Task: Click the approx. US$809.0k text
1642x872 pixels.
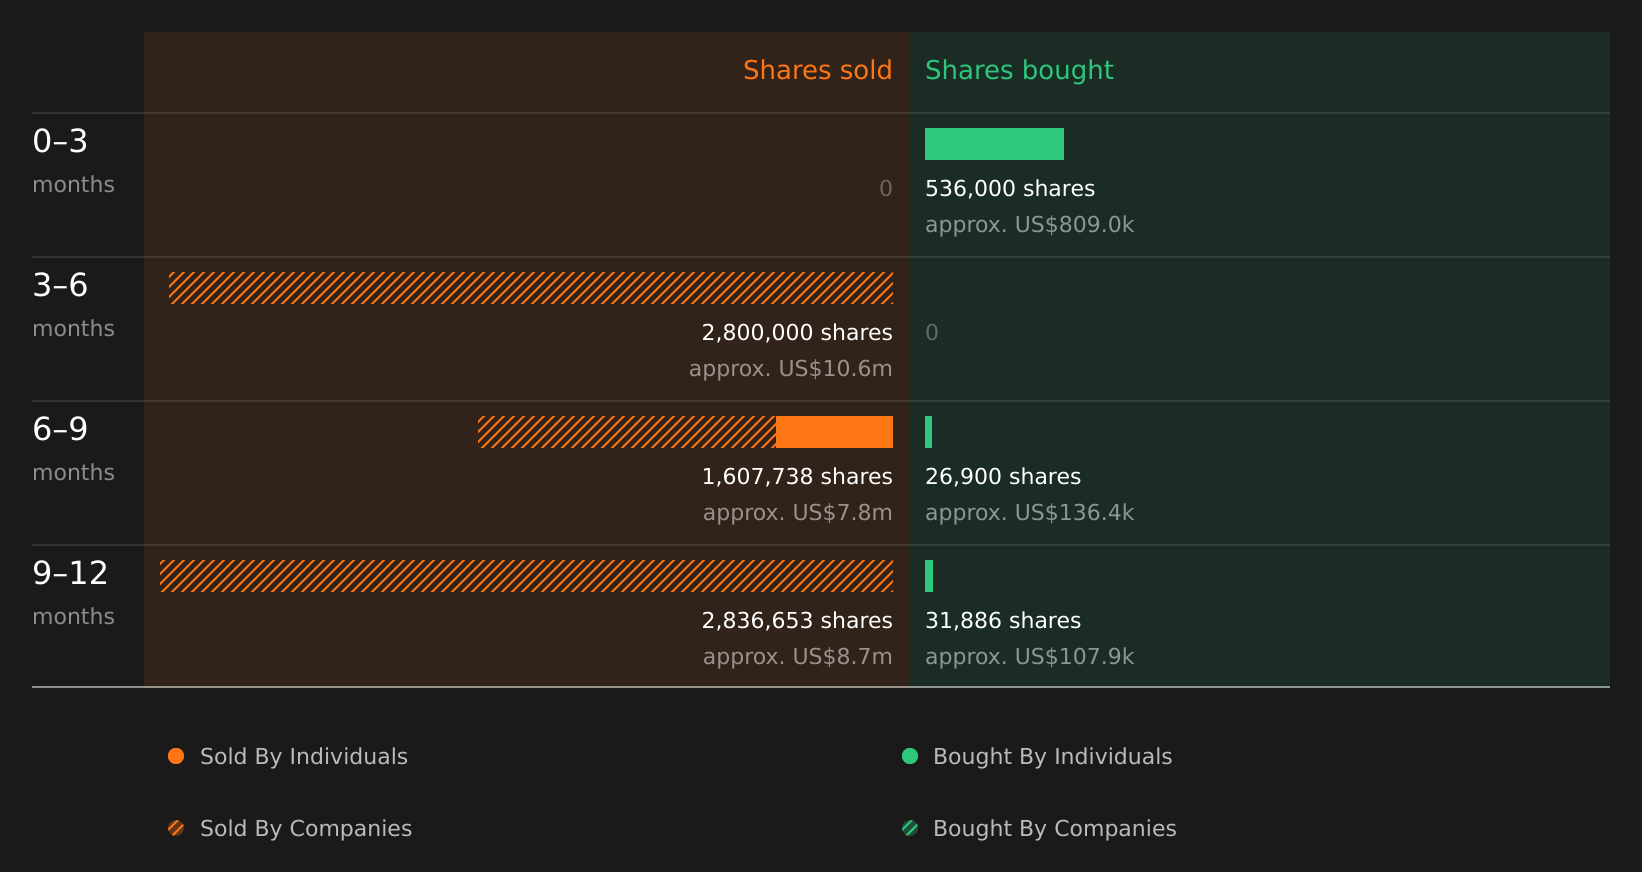Action: pyautogui.click(x=1030, y=225)
